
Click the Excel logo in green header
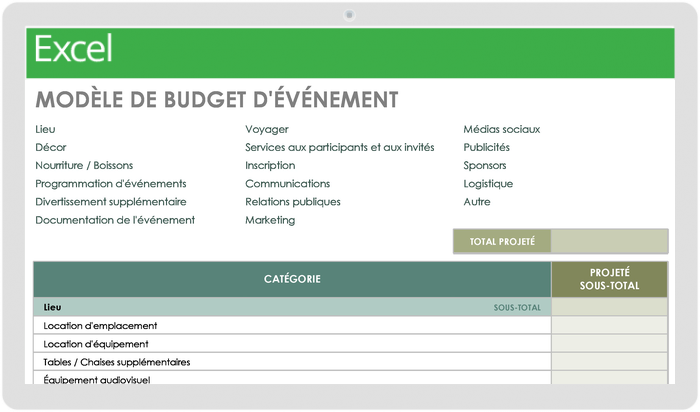(74, 49)
